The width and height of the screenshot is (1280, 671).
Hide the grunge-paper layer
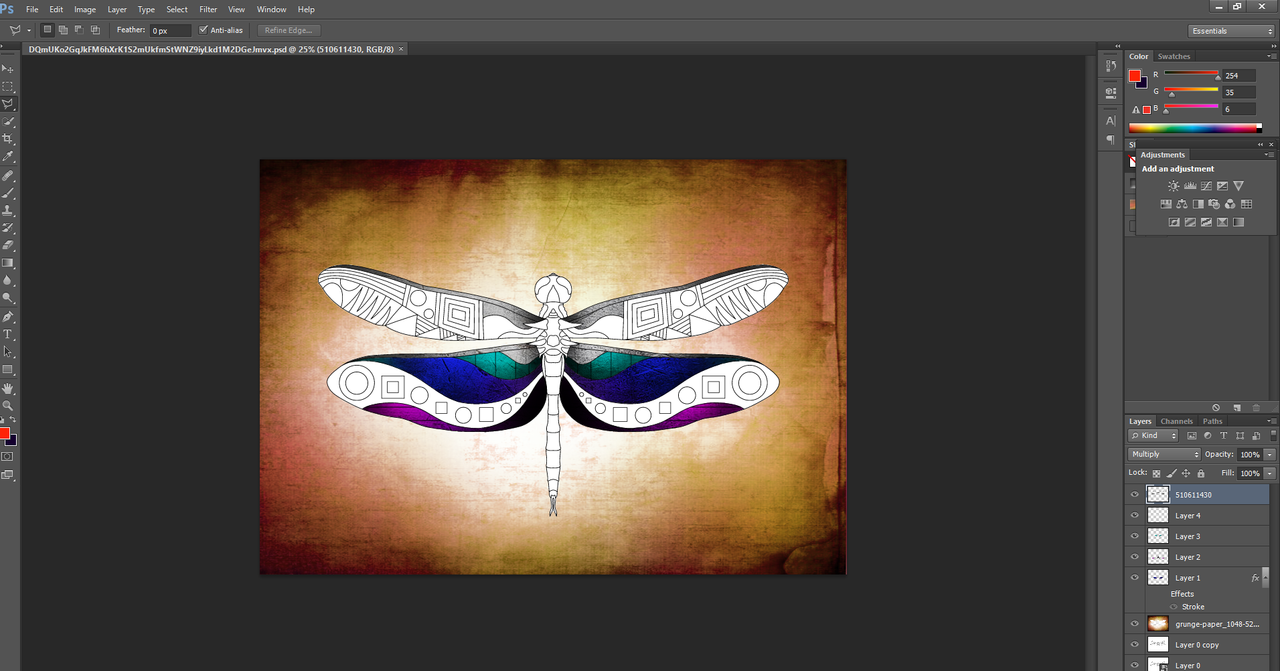coord(1134,623)
